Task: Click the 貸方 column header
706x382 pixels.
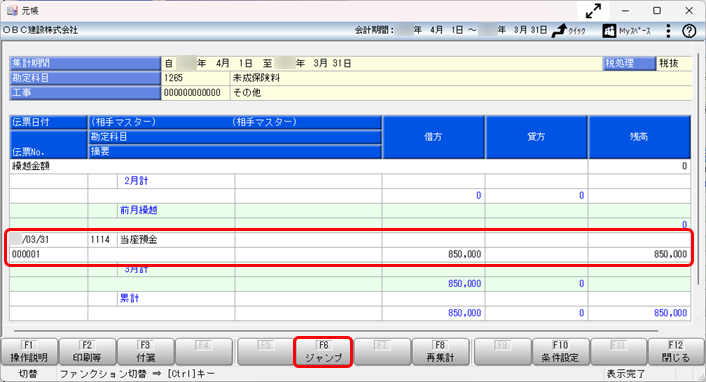Action: [x=536, y=137]
